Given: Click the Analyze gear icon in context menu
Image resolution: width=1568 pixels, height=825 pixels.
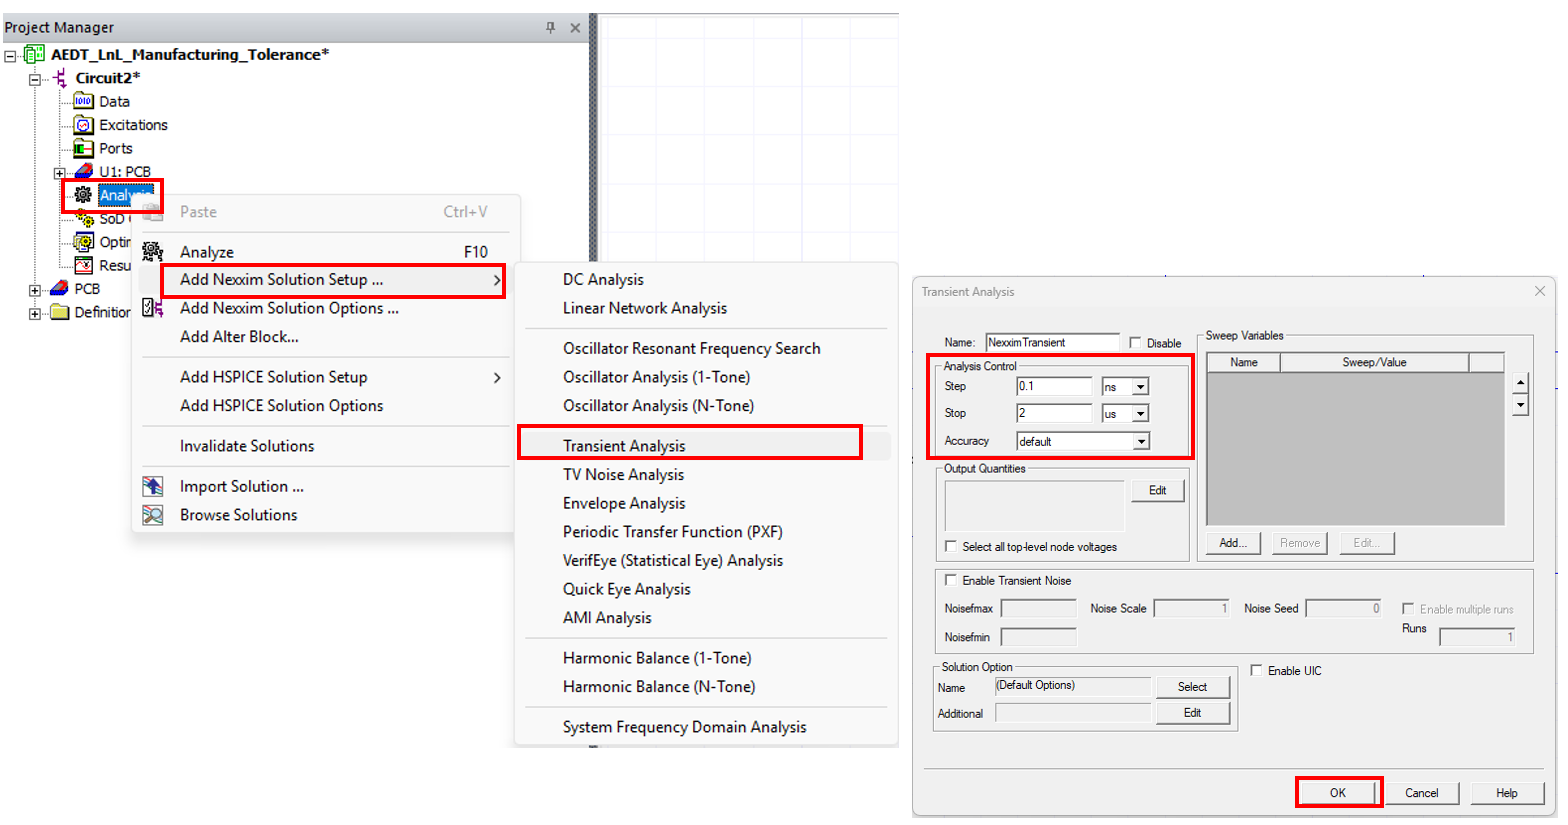Looking at the screenshot, I should pos(152,252).
